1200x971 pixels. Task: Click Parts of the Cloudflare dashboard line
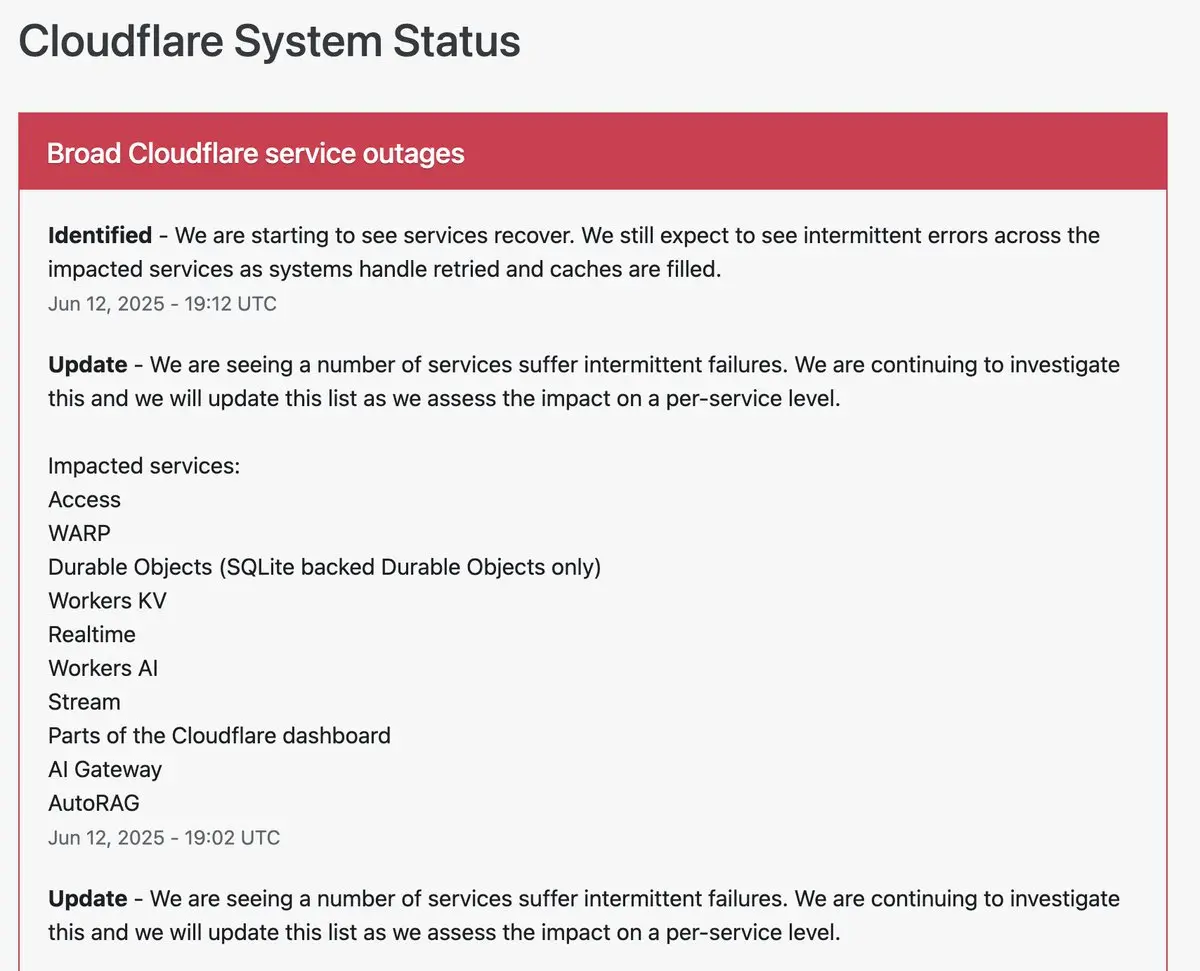[219, 736]
